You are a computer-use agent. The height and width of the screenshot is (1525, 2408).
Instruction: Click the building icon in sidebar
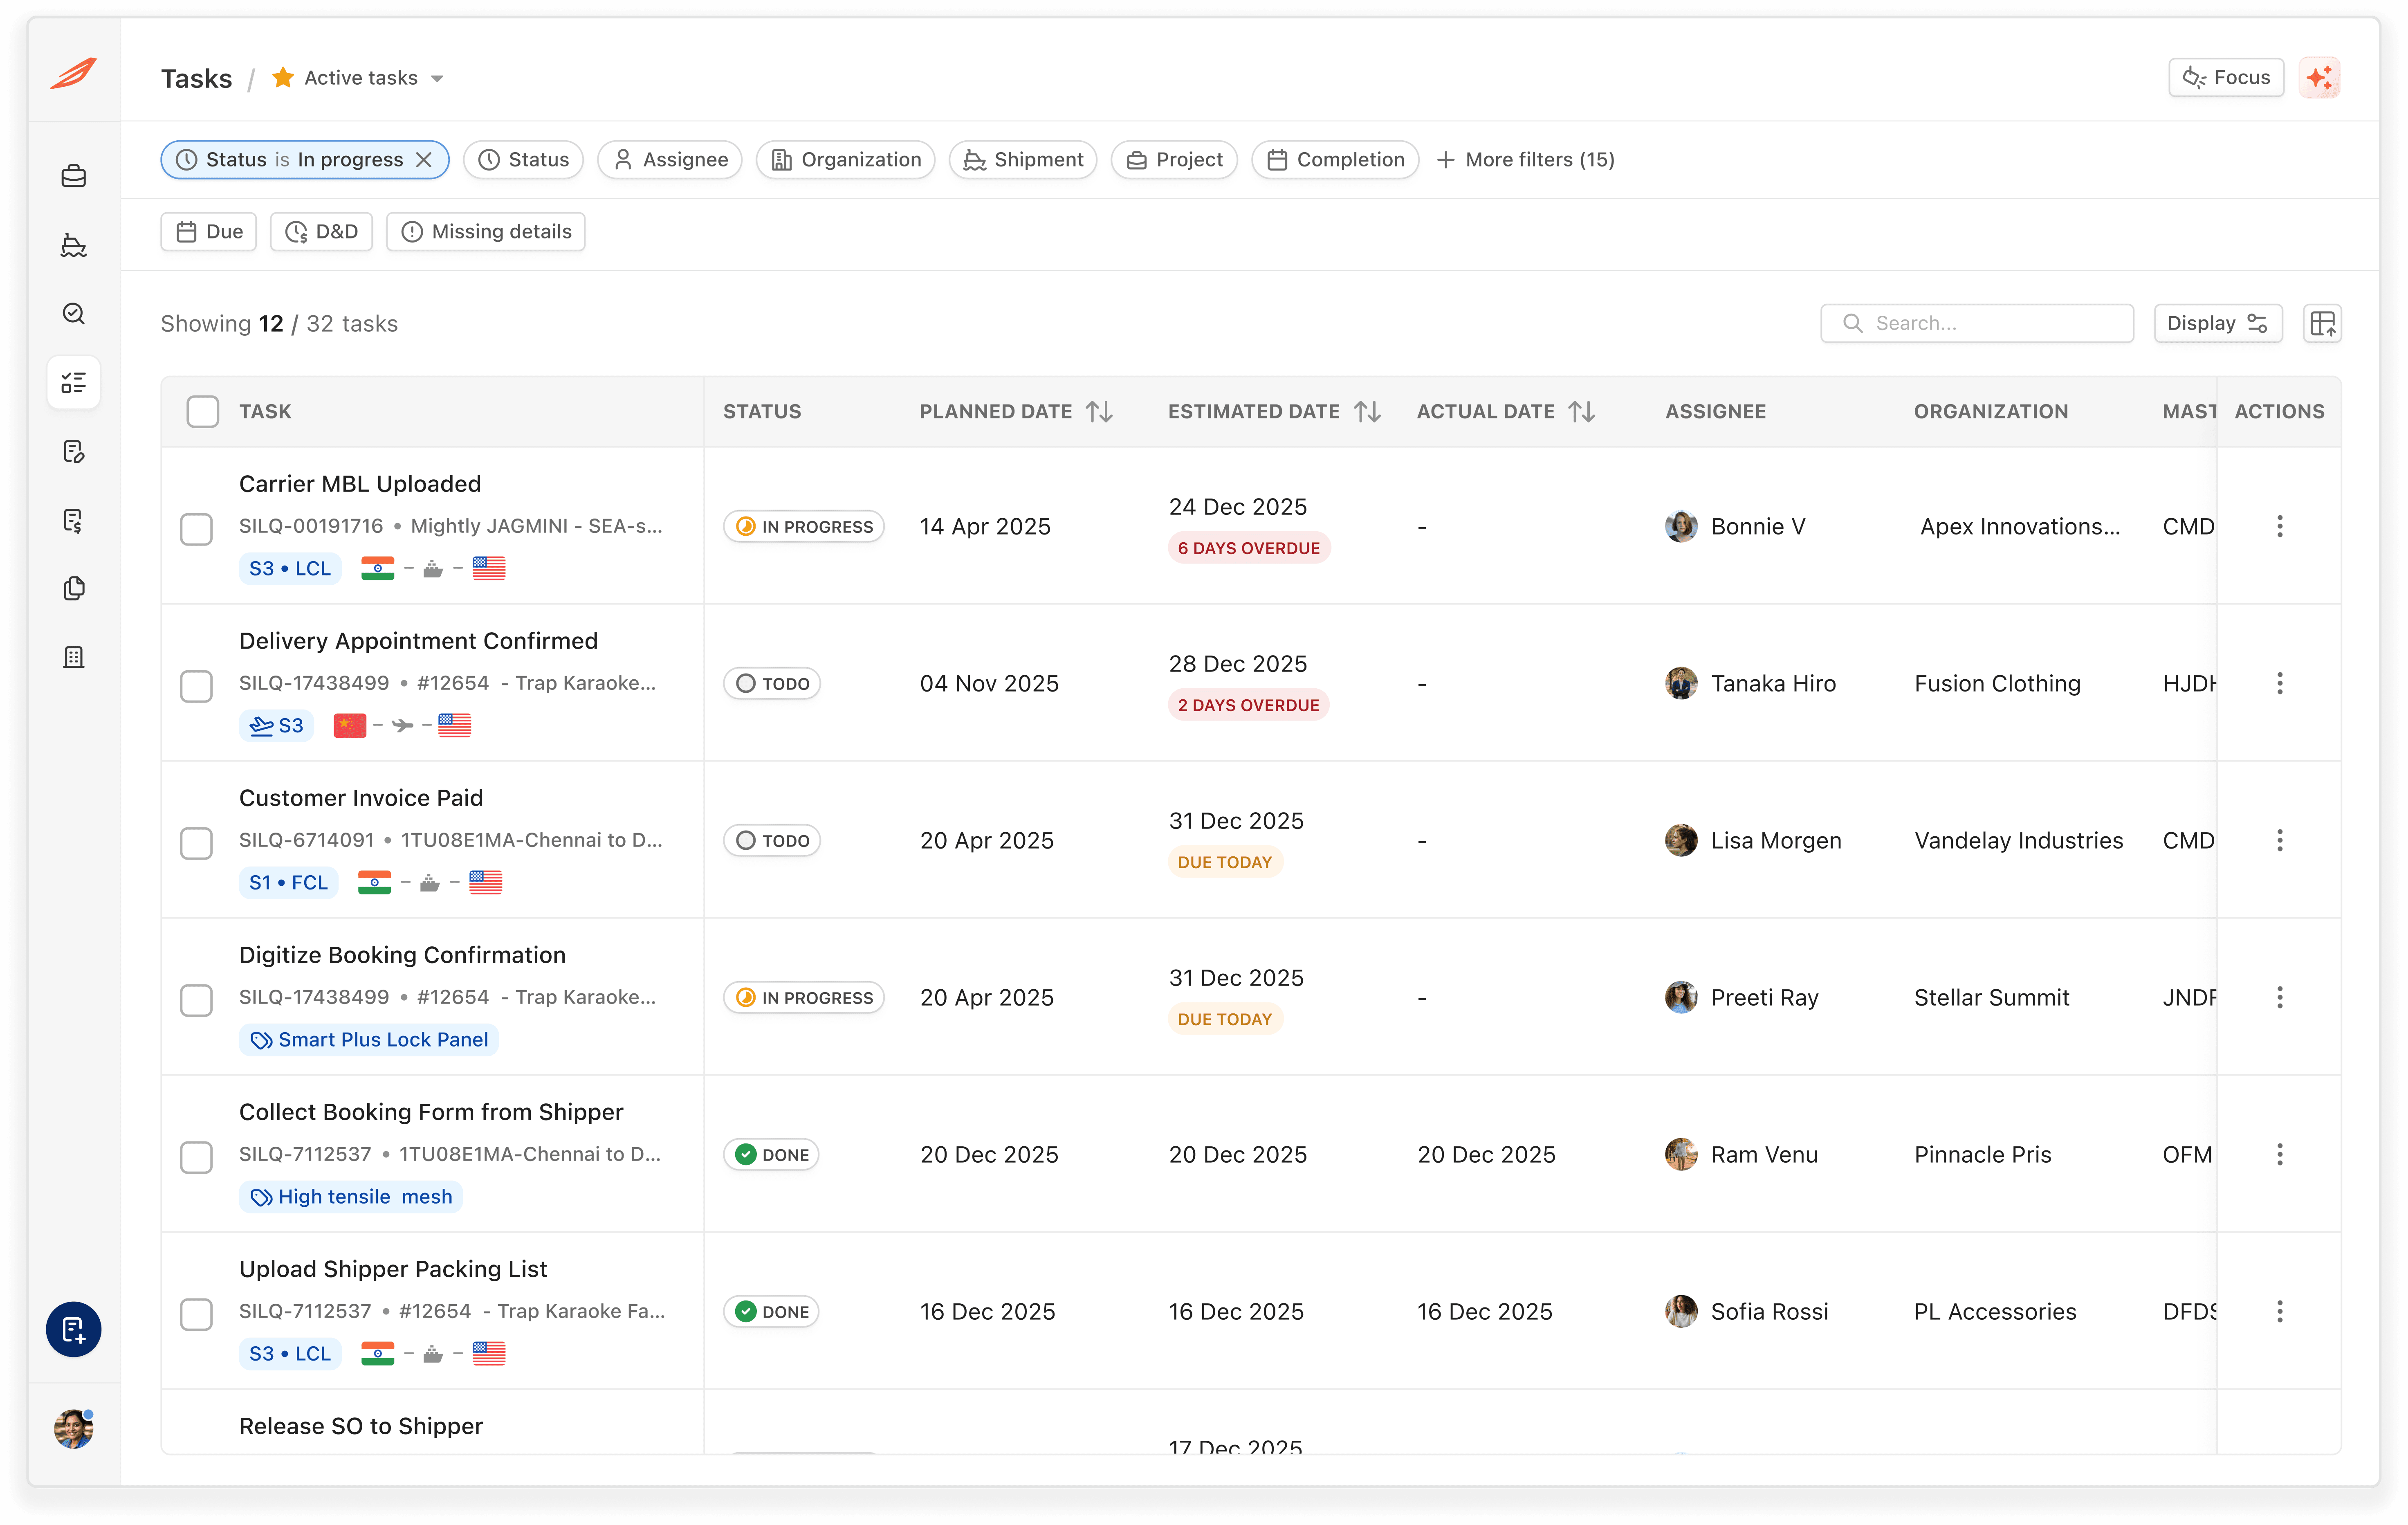[x=73, y=657]
